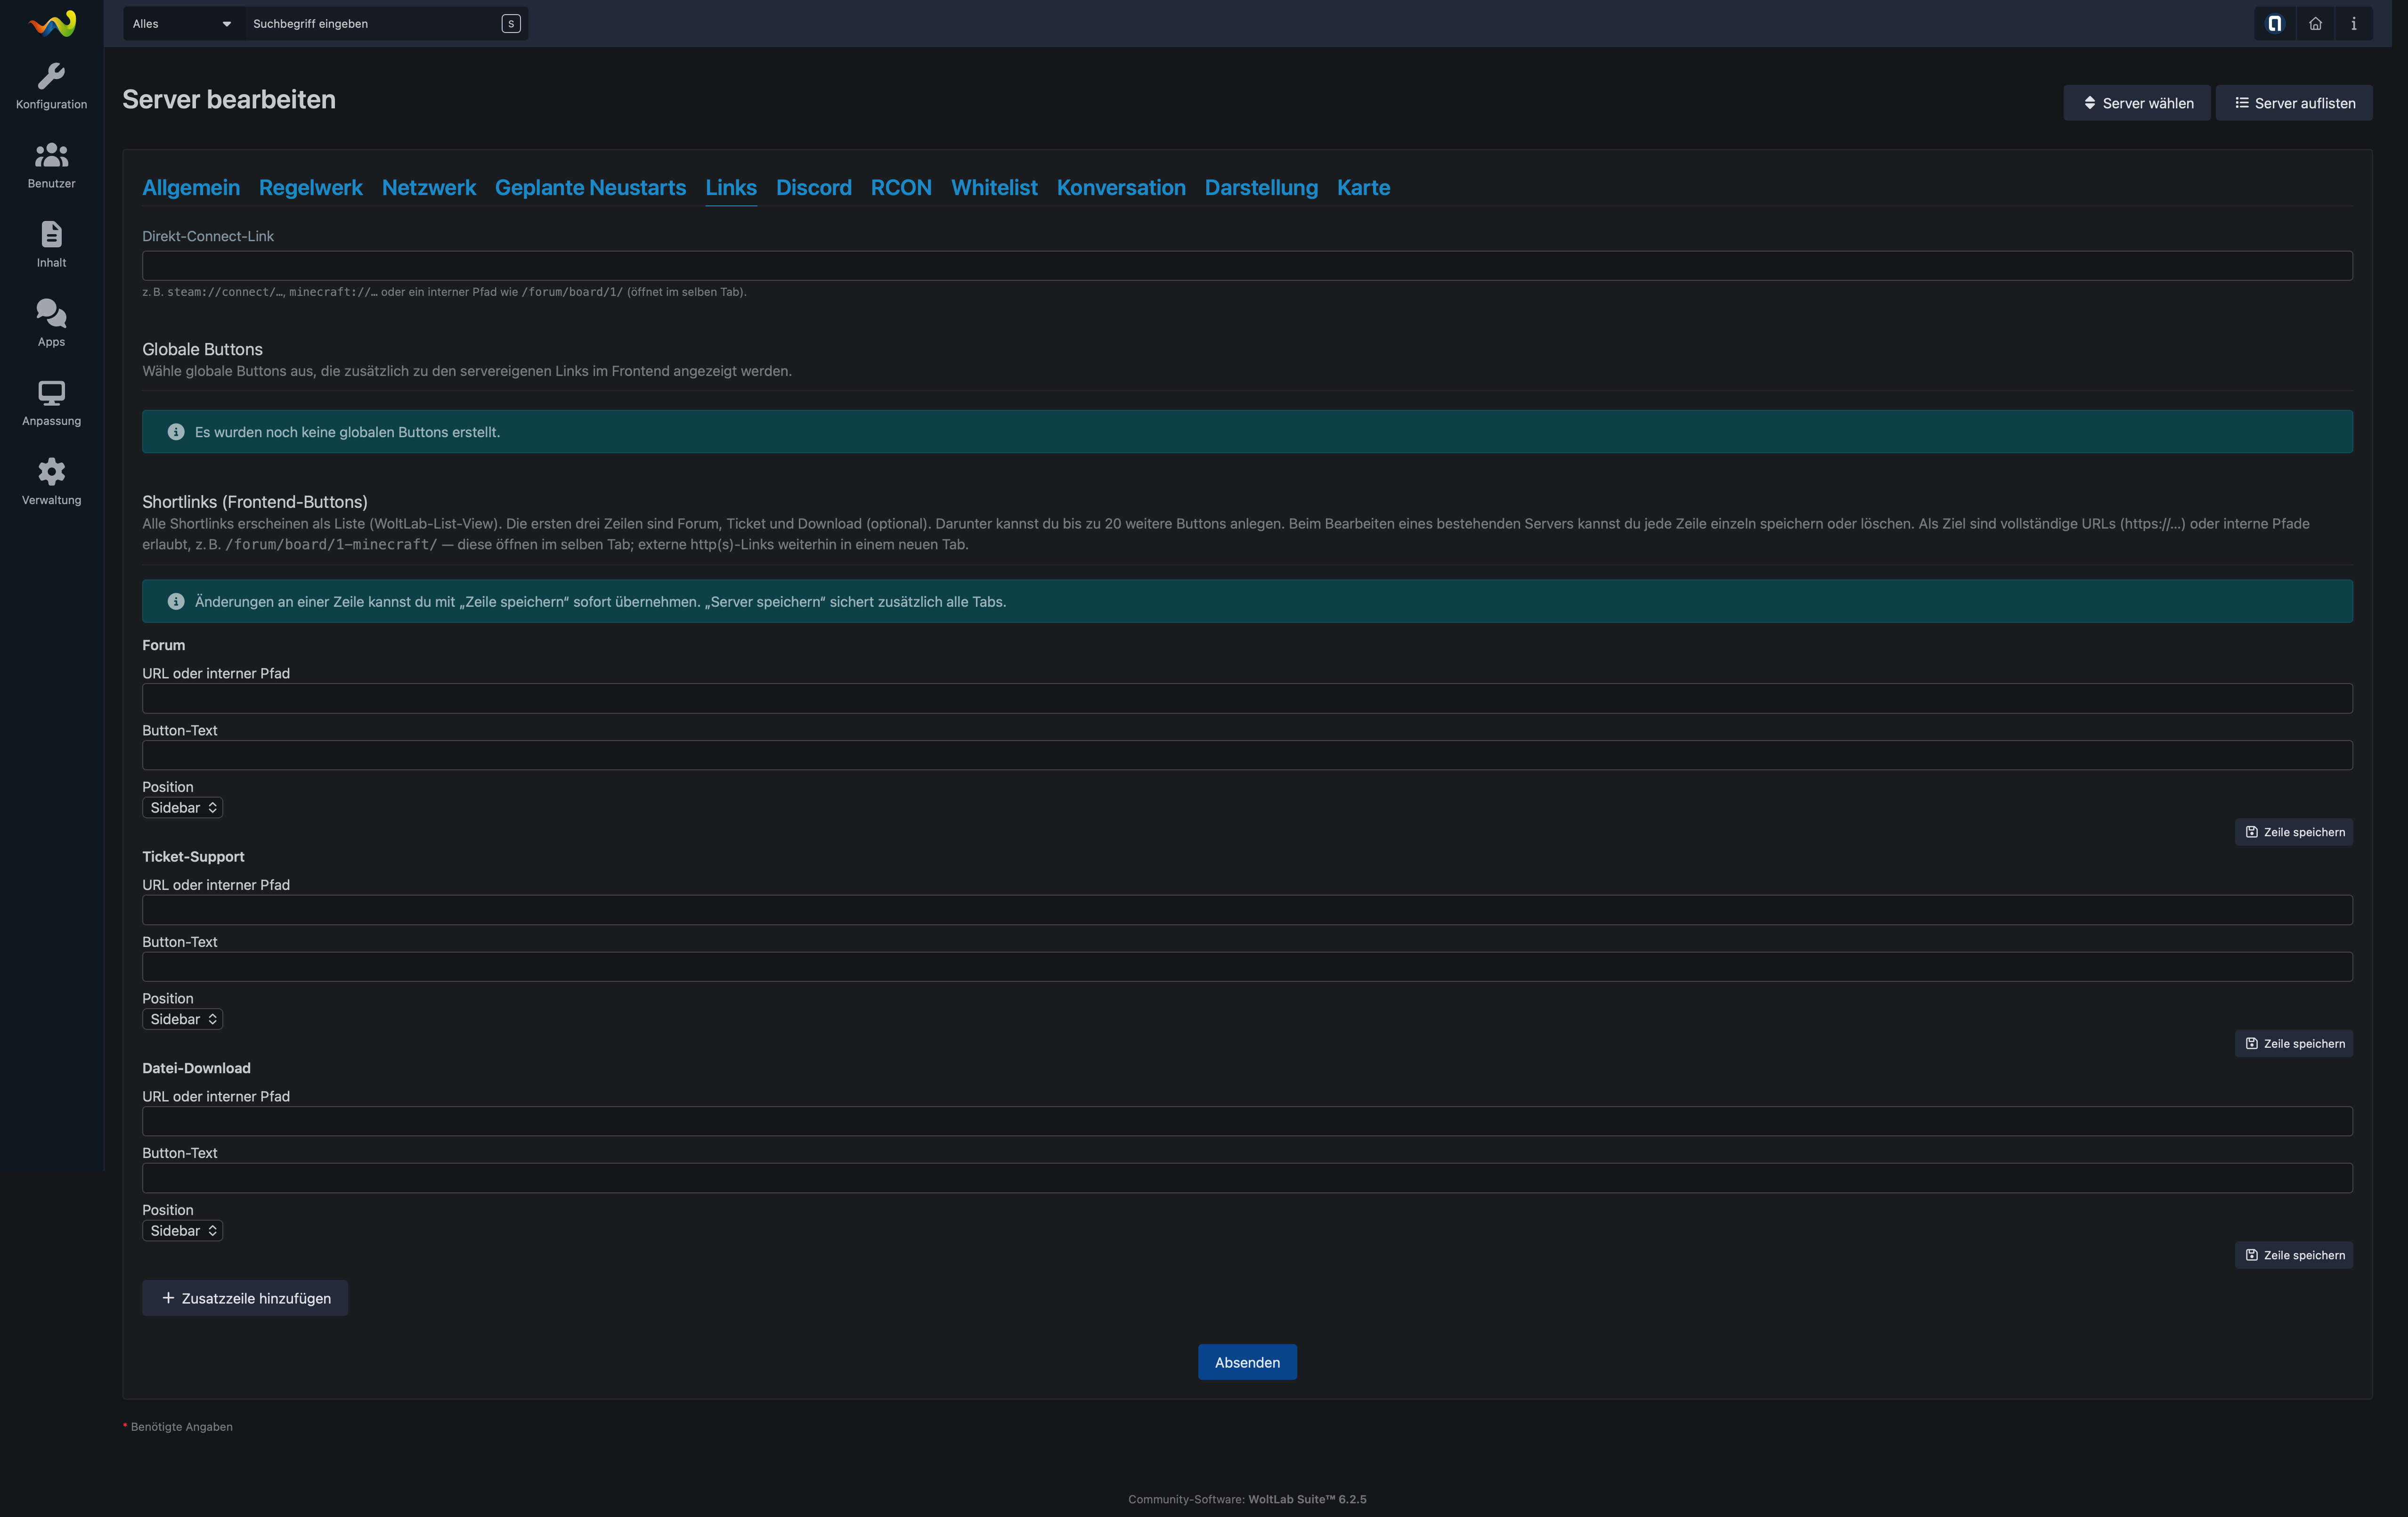Open the Karte tab
This screenshot has height=1517, width=2408.
[1363, 187]
